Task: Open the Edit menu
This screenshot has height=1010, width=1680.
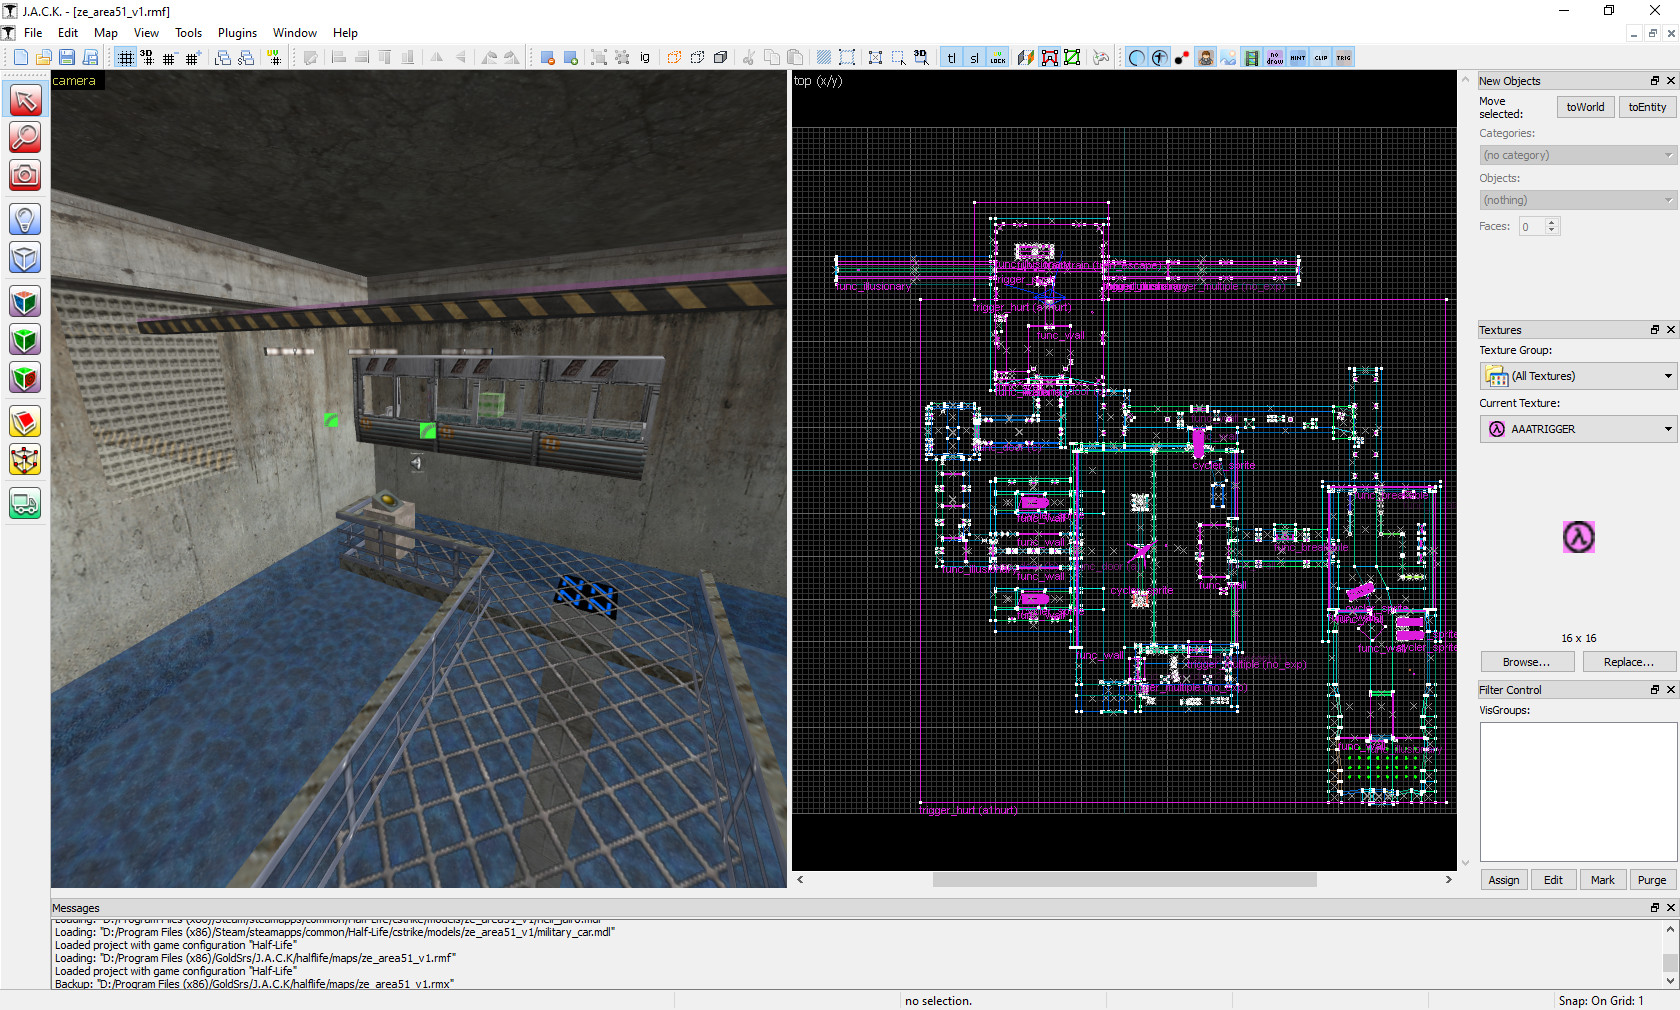Action: pyautogui.click(x=68, y=33)
